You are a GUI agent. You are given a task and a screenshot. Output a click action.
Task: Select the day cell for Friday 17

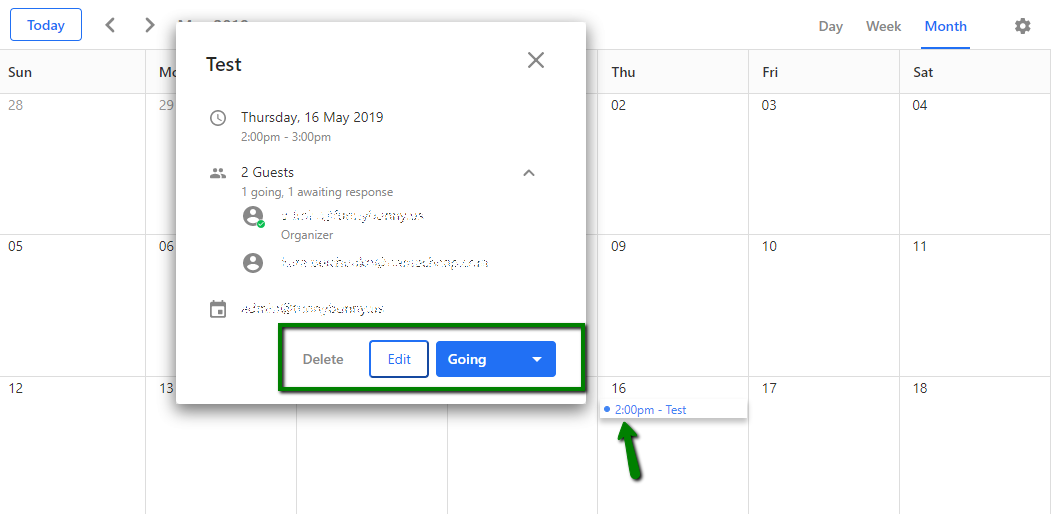824,445
